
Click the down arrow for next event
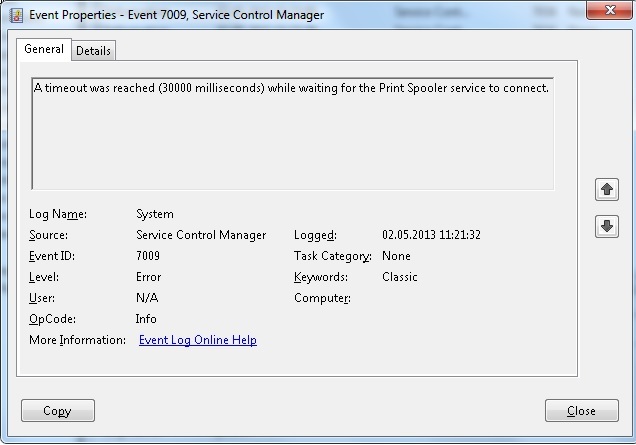(606, 227)
